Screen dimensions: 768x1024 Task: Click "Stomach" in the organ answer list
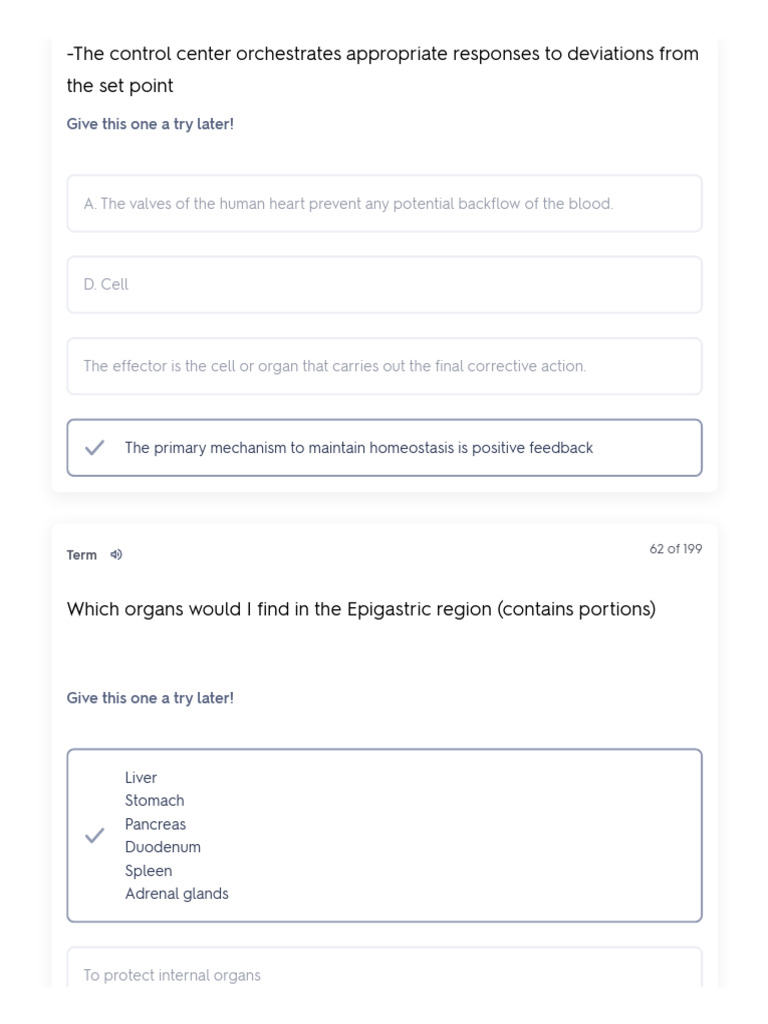coord(155,801)
